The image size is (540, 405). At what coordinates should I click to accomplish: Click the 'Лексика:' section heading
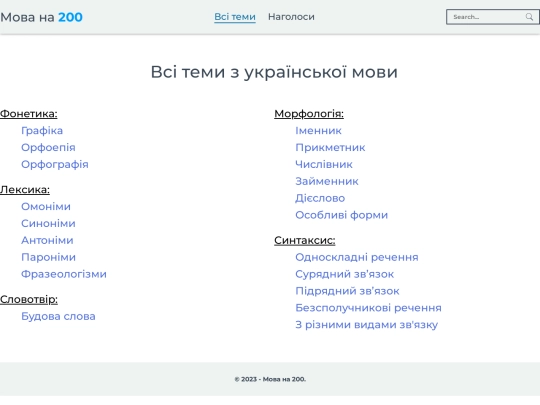25,189
